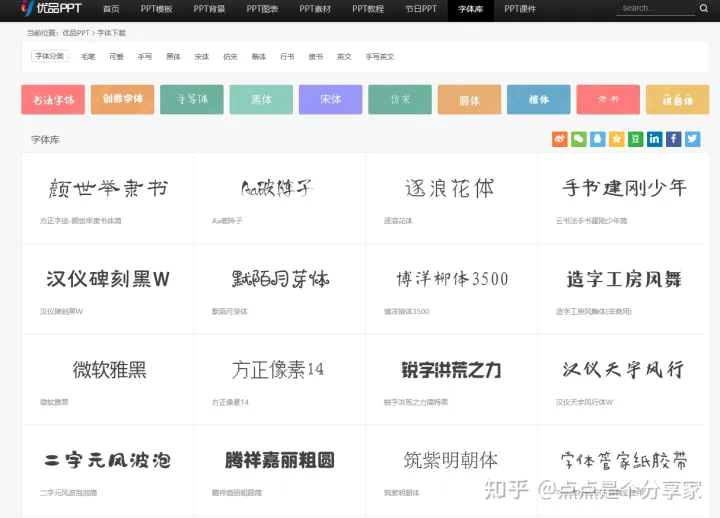Open the PPT背景 nav item
Screen dimensions: 720x518
click(x=209, y=9)
